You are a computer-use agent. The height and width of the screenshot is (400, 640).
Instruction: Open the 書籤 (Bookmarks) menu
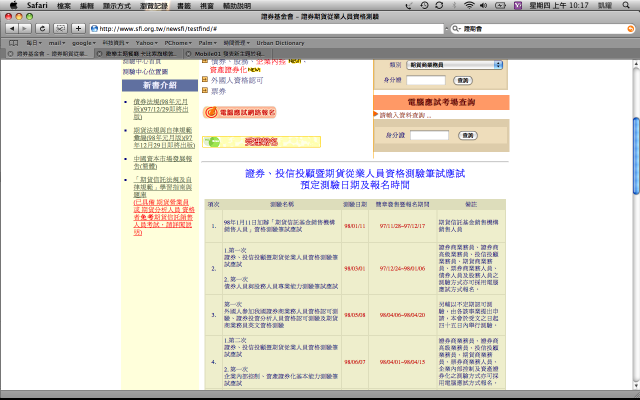[184, 6]
